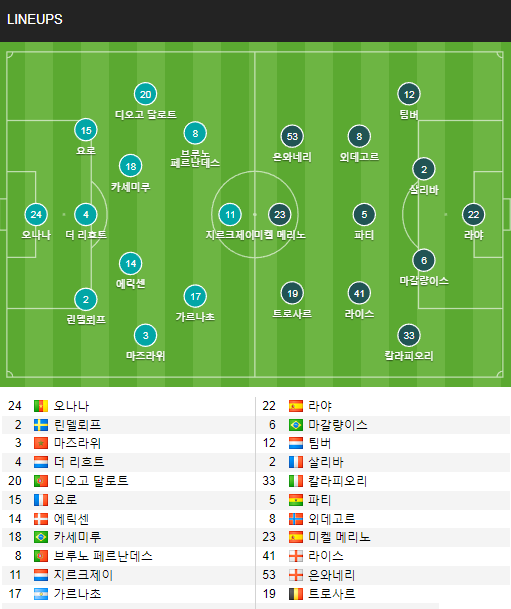Screen dimensions: 511x609
Task: Select player marker 20 디오고 달로트
Action: 145,94
